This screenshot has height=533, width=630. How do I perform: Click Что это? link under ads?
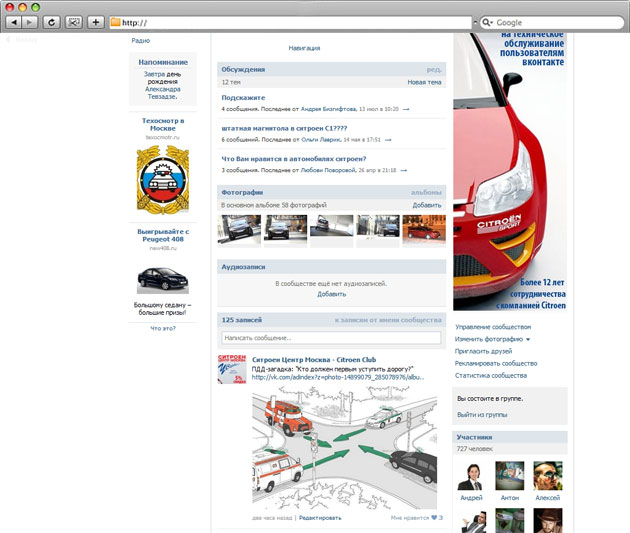[163, 328]
